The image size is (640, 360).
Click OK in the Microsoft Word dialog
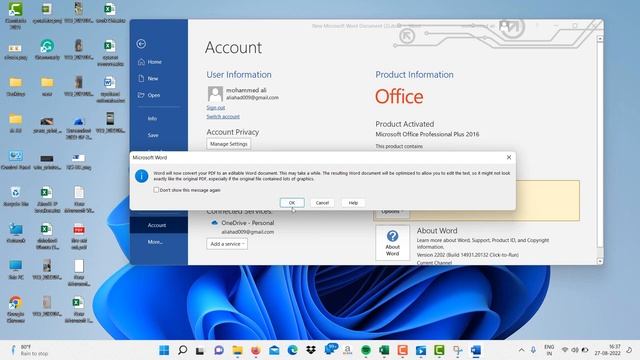(292, 203)
